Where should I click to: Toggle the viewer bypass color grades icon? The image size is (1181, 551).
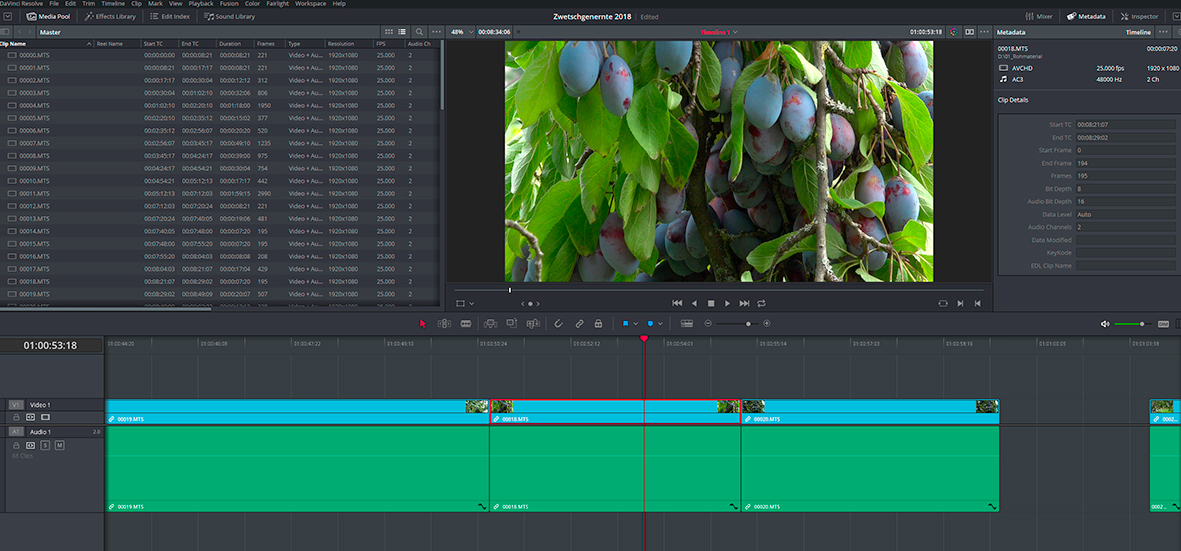point(954,32)
